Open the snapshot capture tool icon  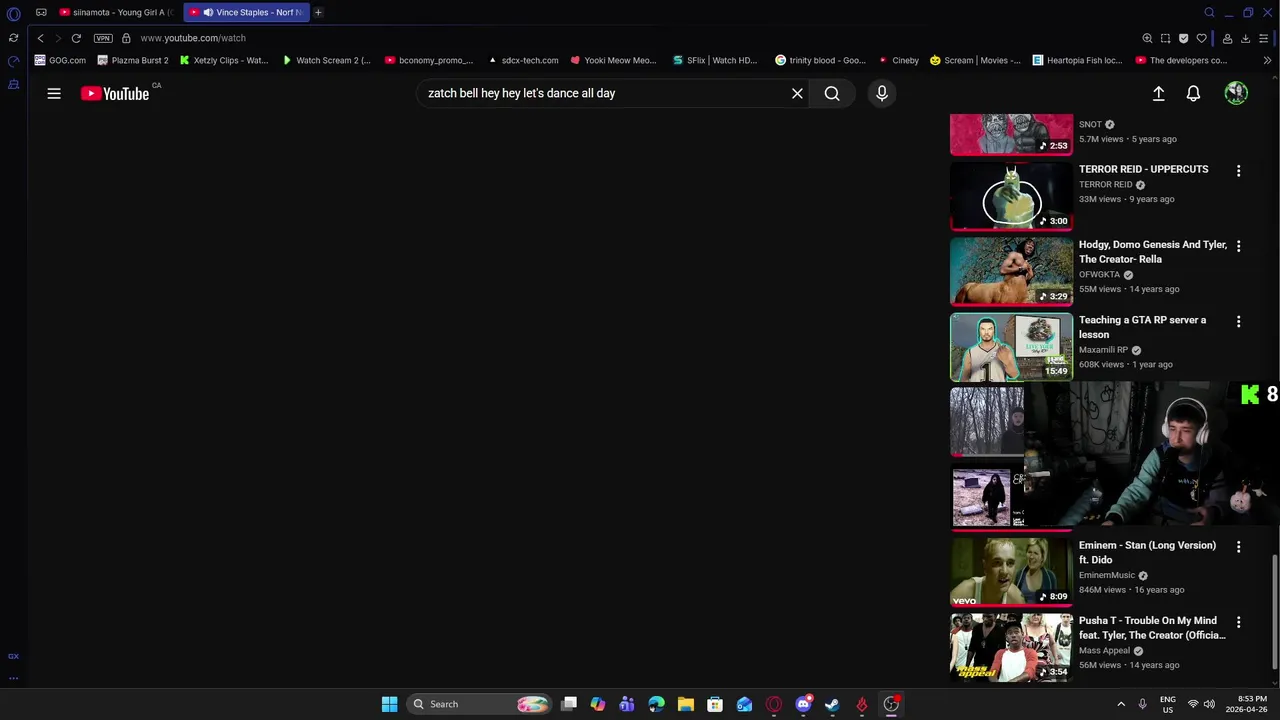tap(1165, 38)
